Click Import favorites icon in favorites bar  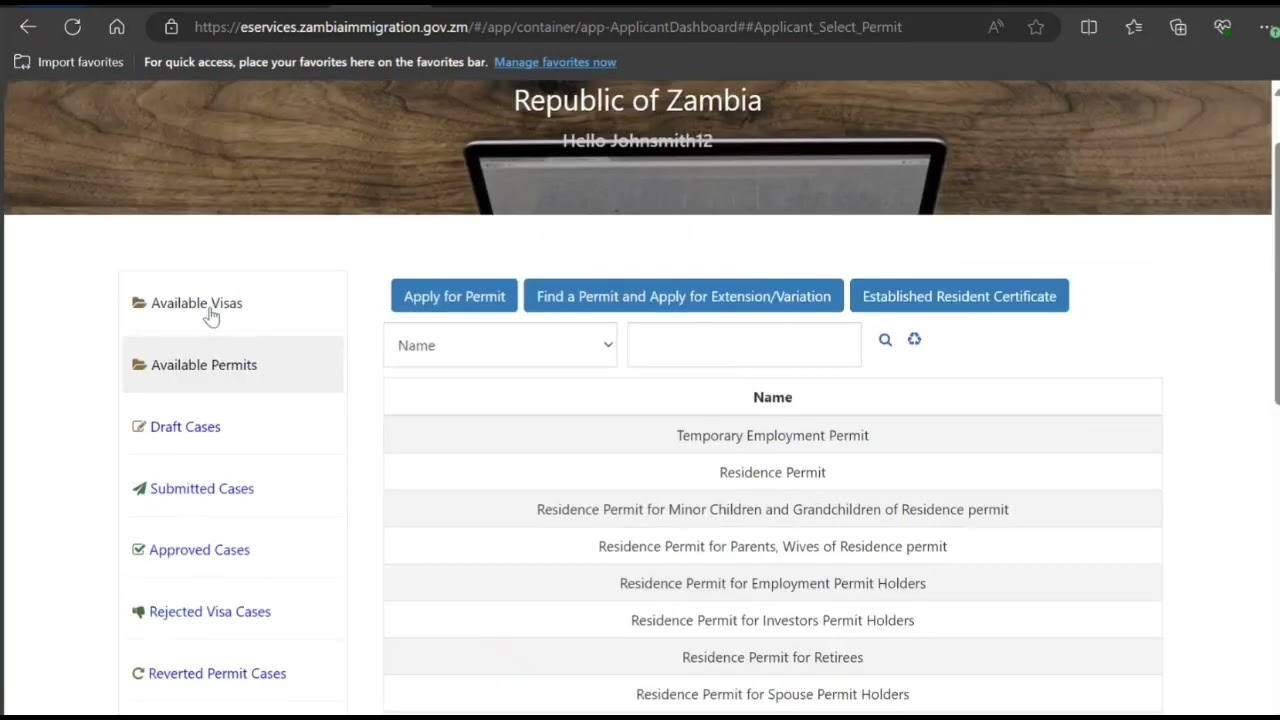(x=22, y=62)
